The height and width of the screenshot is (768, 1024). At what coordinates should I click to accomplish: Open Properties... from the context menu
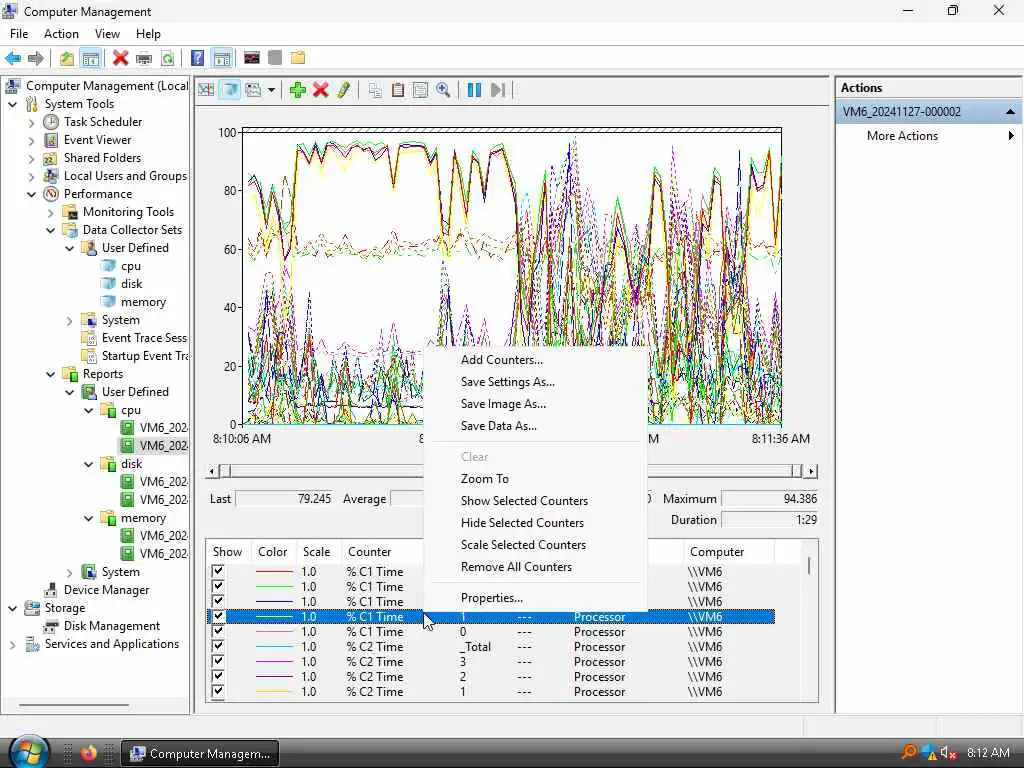click(x=492, y=598)
